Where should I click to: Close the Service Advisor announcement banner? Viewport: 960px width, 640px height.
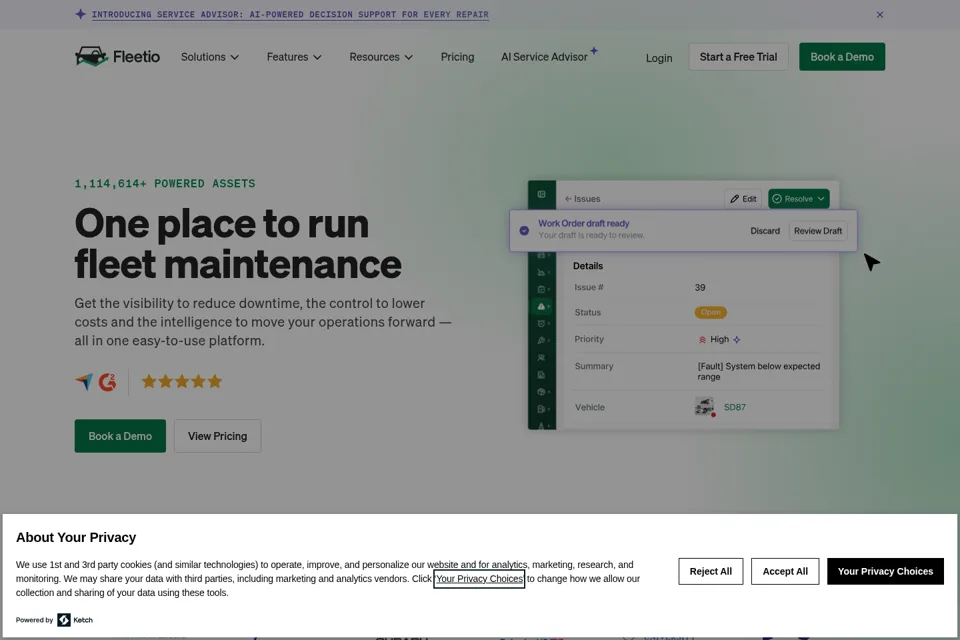(x=879, y=14)
